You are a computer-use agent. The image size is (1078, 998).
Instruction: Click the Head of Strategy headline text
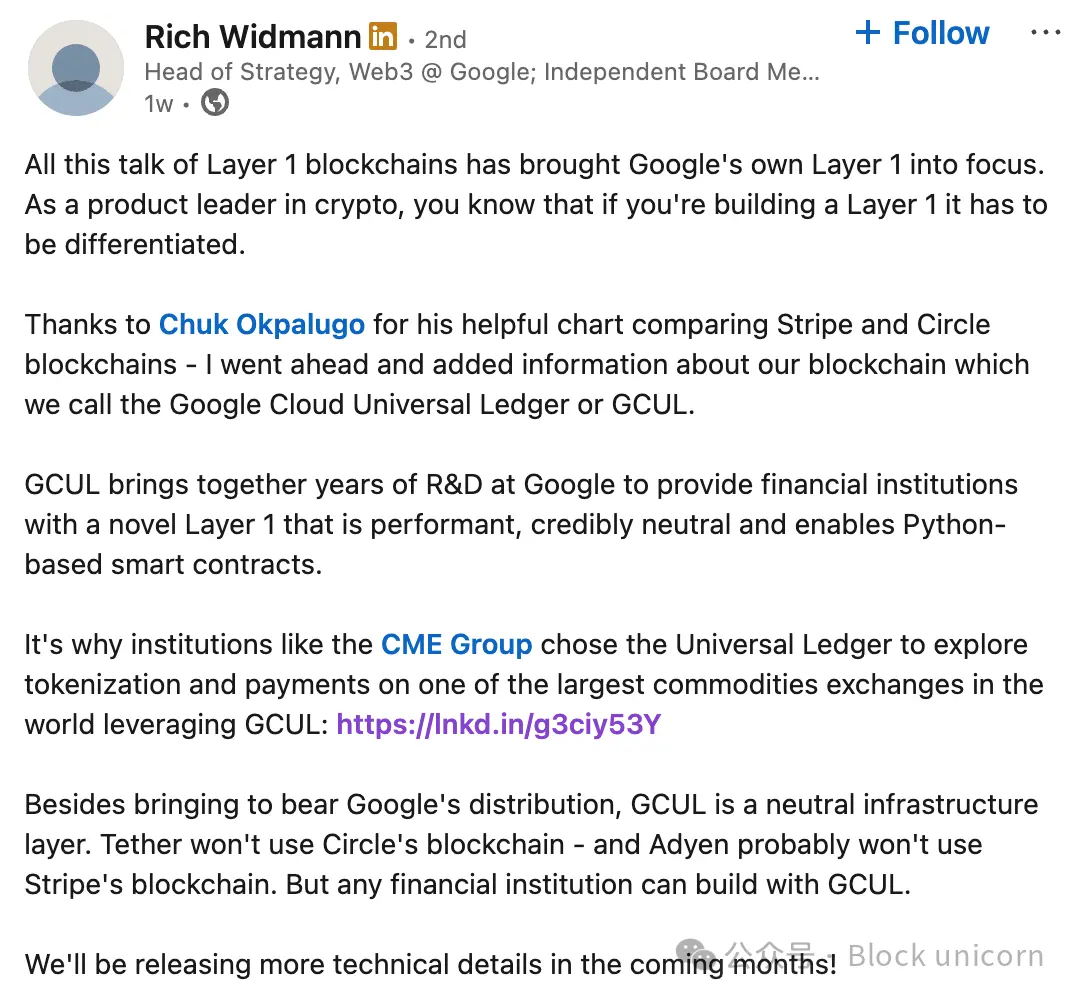tap(481, 72)
